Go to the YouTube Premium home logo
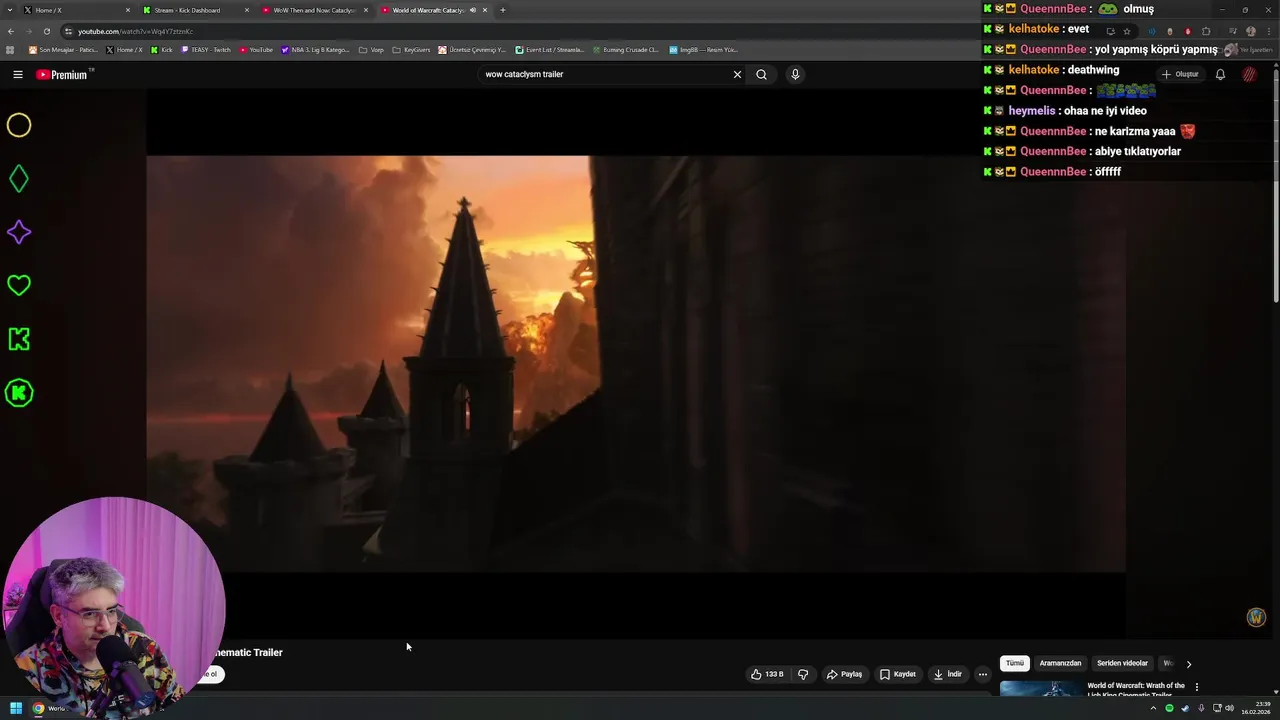The width and height of the screenshot is (1280, 720). tap(64, 74)
